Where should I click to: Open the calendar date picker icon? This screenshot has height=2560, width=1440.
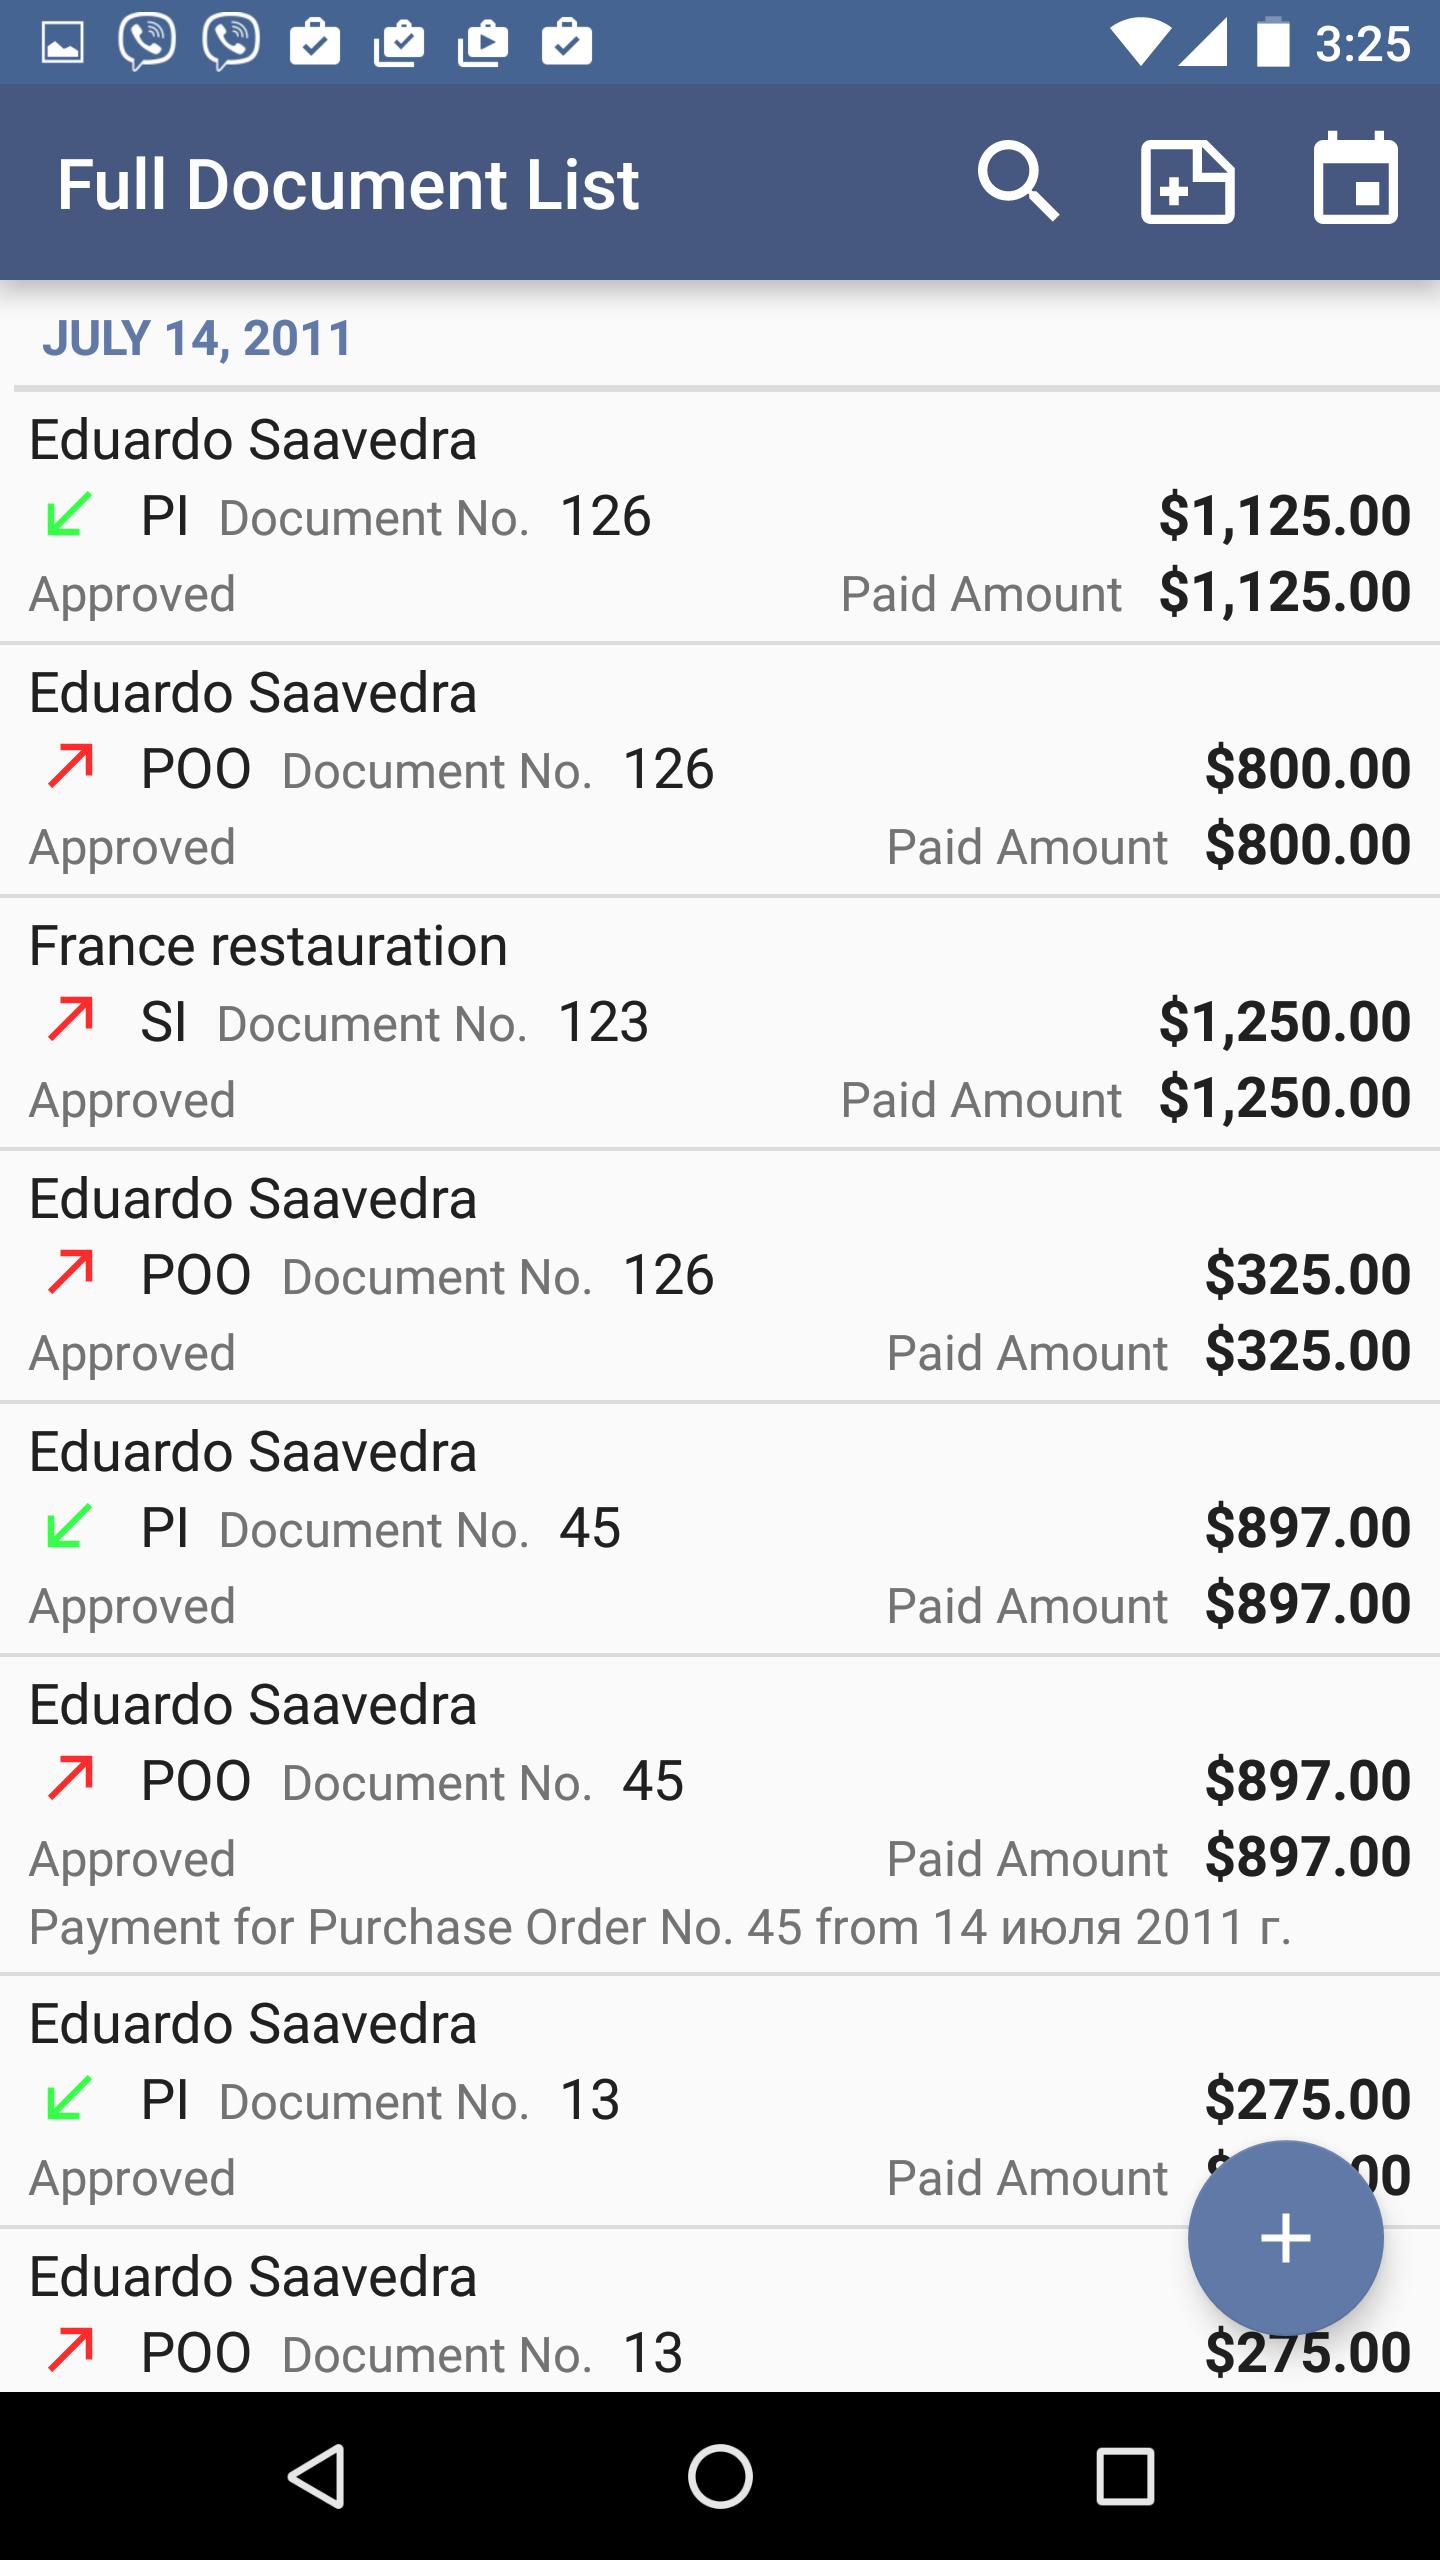tap(1355, 180)
